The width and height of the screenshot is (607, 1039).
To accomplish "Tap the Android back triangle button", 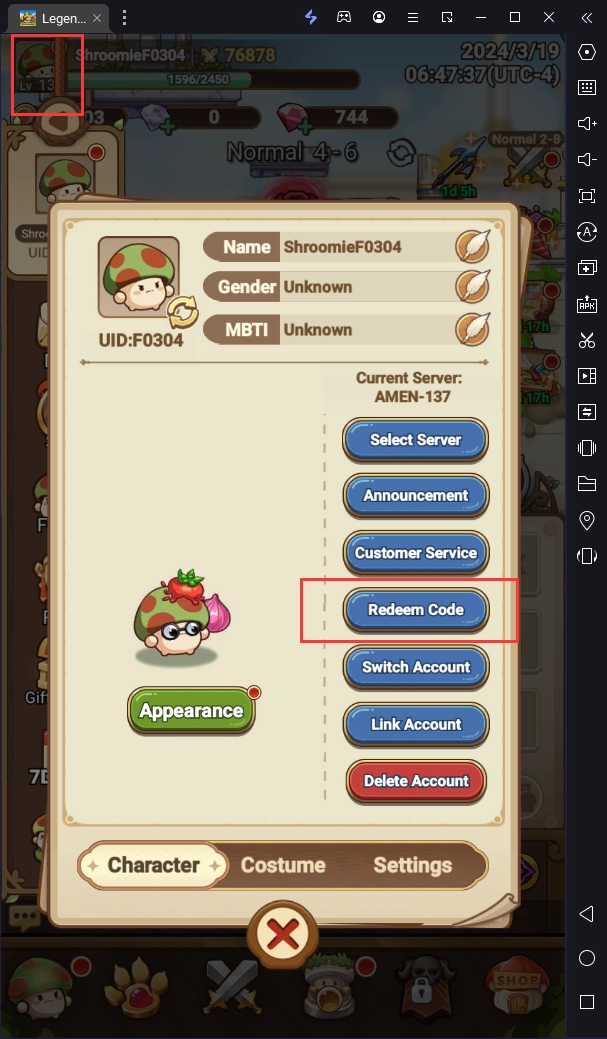I will tap(586, 914).
